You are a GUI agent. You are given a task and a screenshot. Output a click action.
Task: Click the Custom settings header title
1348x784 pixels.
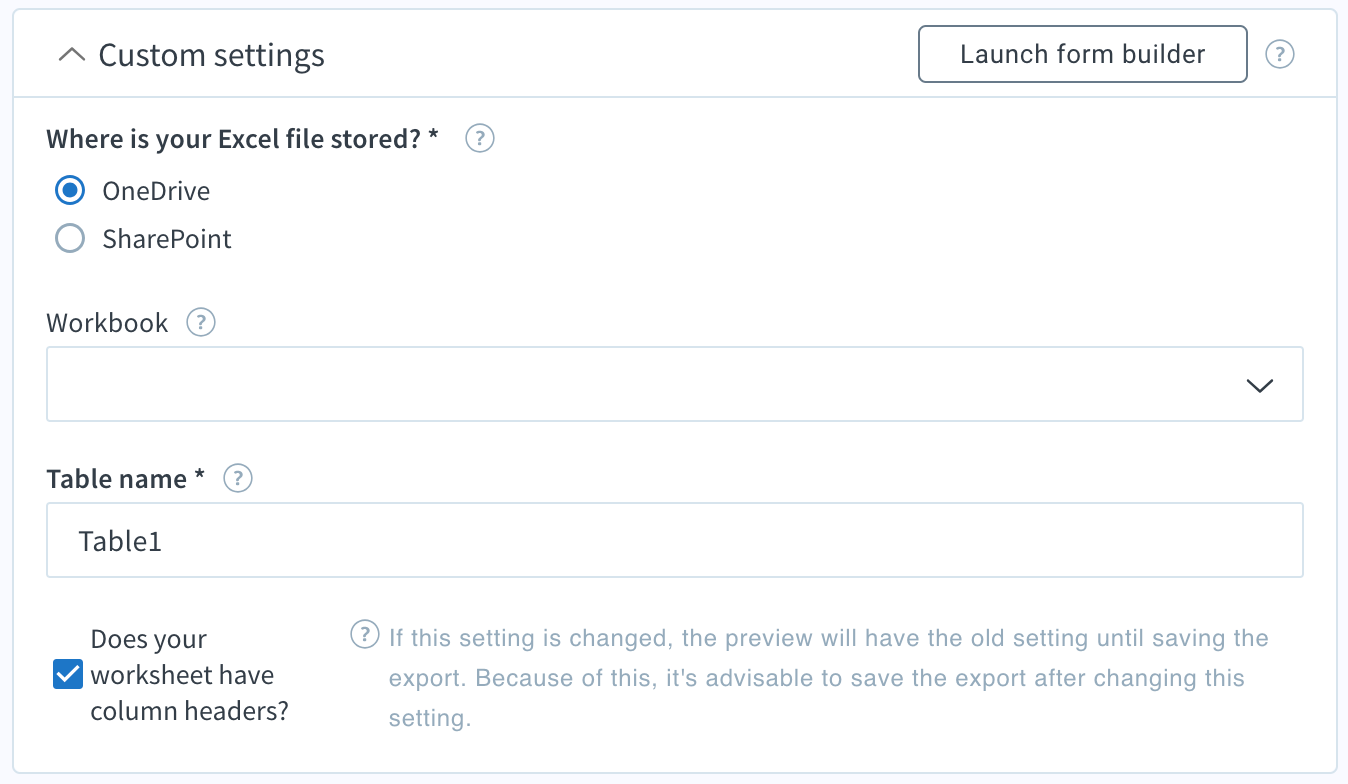click(211, 55)
